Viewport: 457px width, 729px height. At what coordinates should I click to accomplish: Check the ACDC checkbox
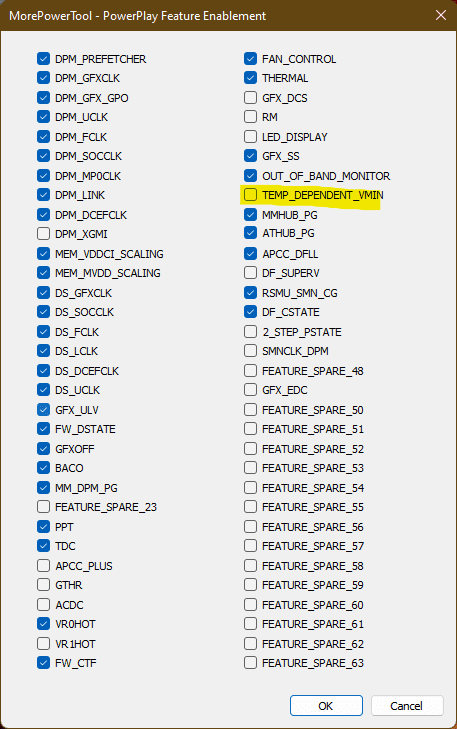[43, 605]
